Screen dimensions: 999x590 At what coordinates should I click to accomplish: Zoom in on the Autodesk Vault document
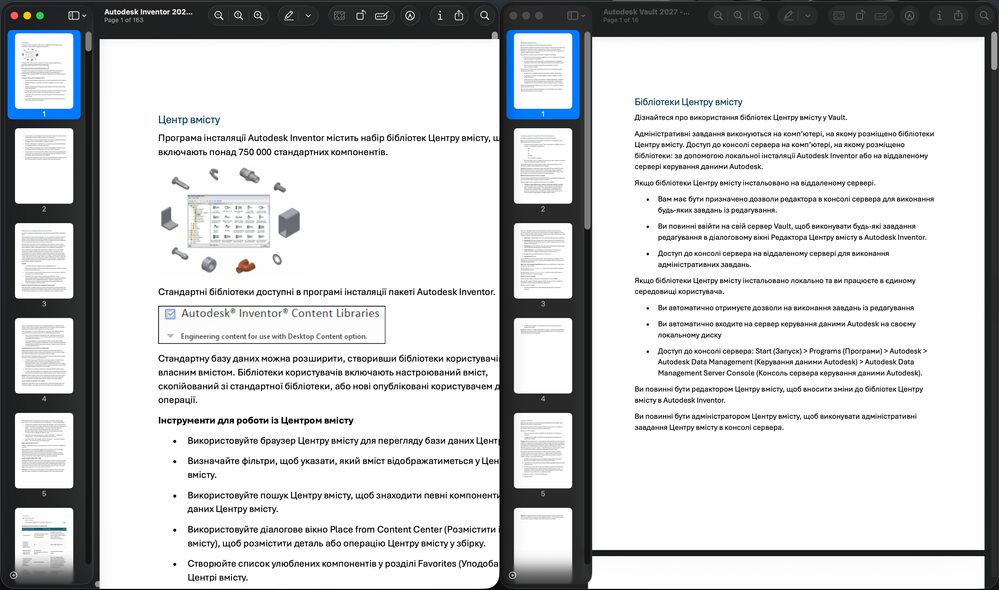click(758, 16)
